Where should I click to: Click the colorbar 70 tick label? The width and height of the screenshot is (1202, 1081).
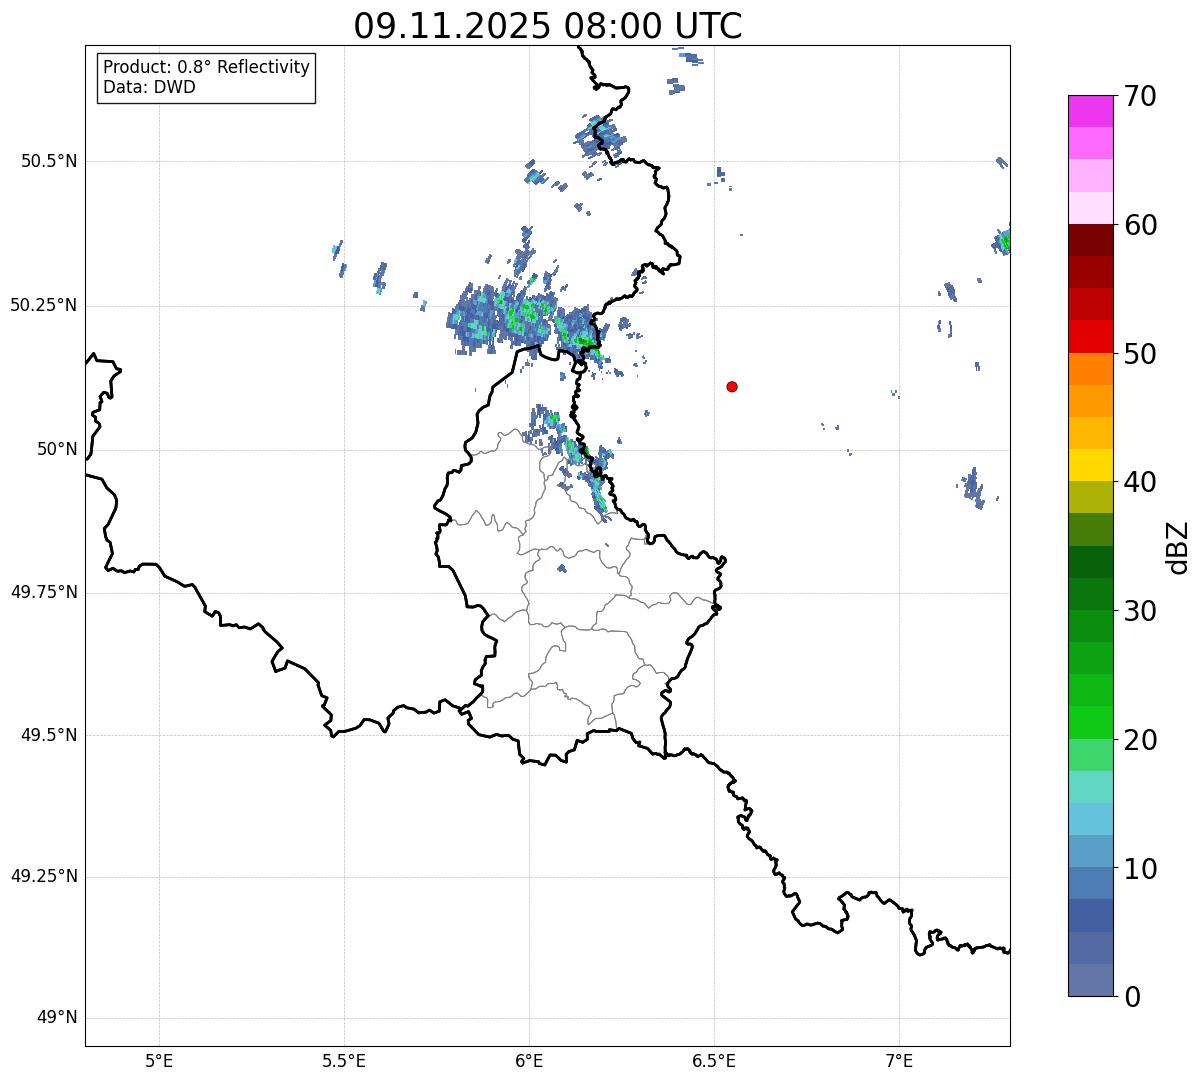pos(1140,96)
